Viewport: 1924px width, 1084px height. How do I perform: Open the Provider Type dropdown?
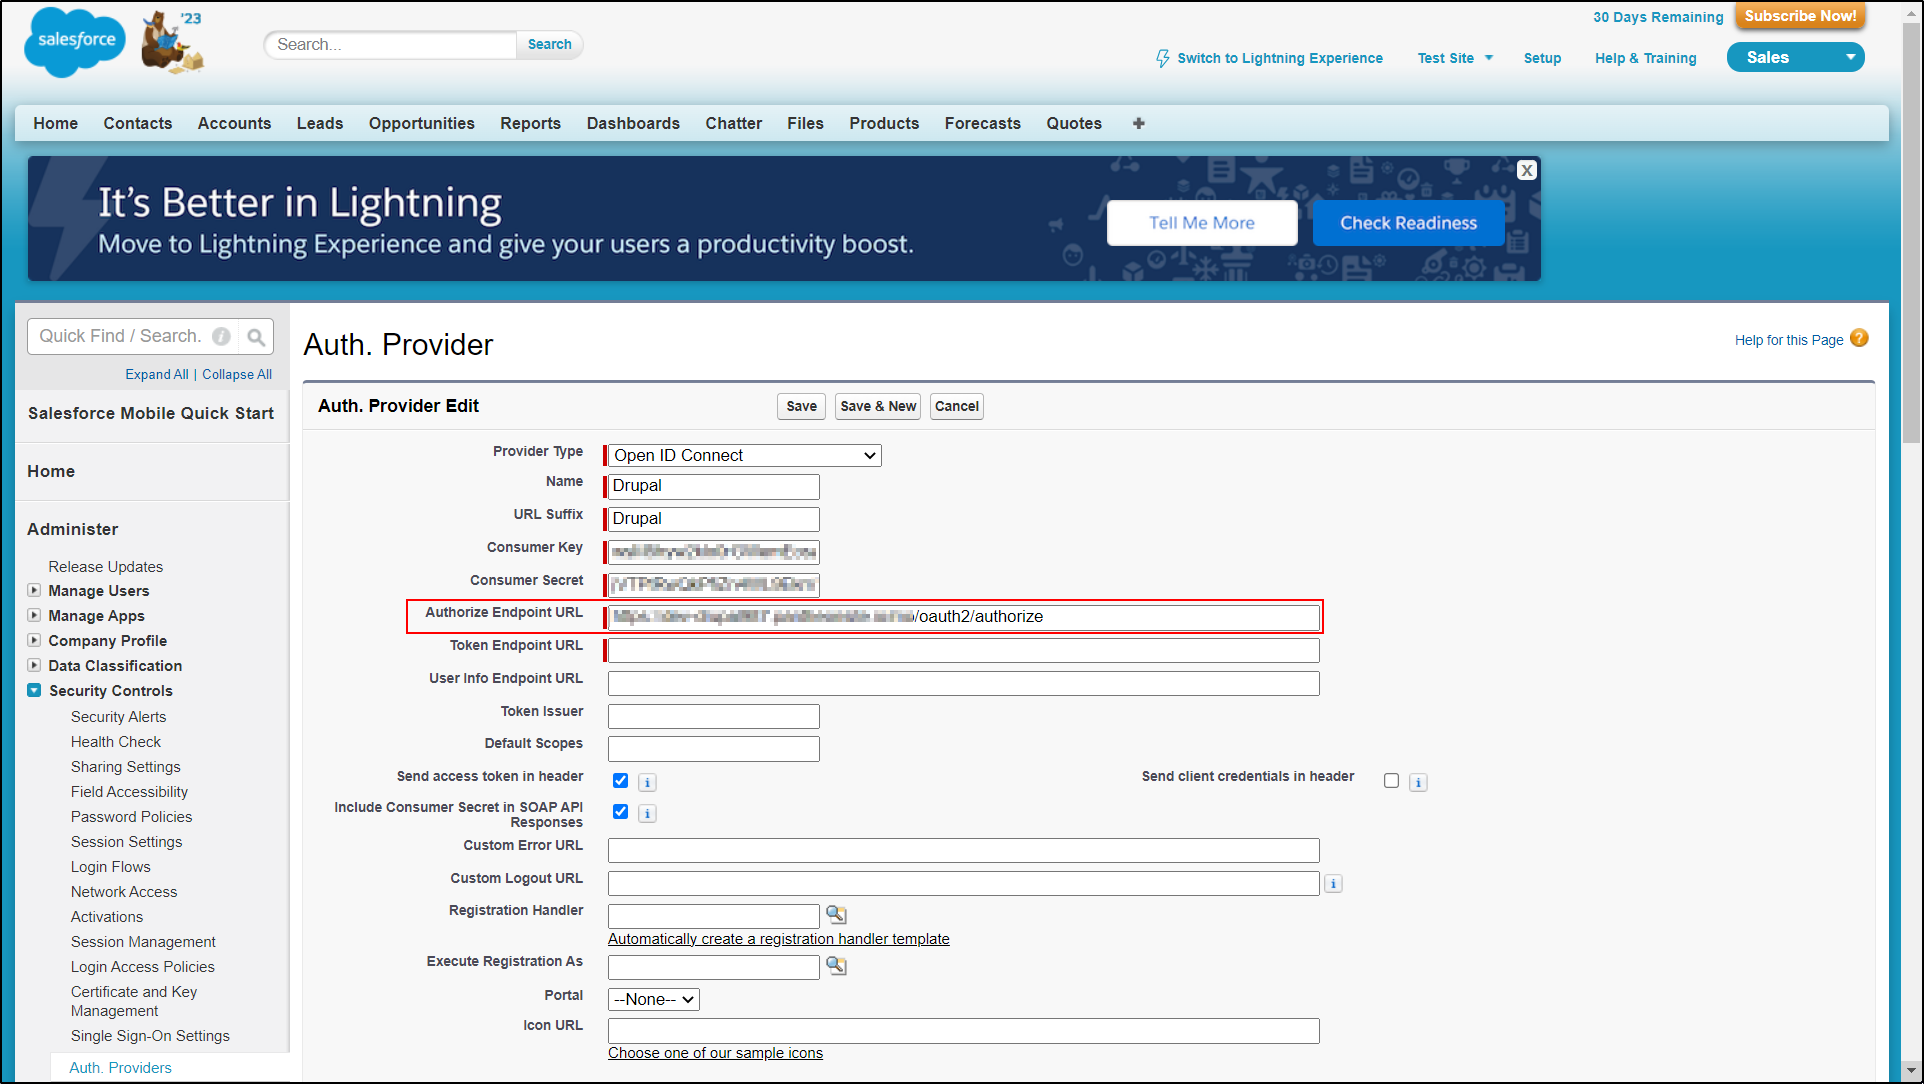pos(744,456)
